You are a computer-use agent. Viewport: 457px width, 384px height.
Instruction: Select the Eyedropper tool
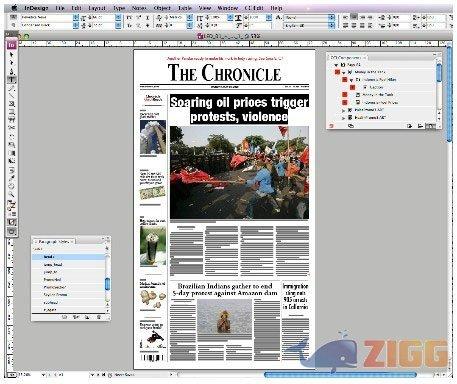tap(12, 178)
